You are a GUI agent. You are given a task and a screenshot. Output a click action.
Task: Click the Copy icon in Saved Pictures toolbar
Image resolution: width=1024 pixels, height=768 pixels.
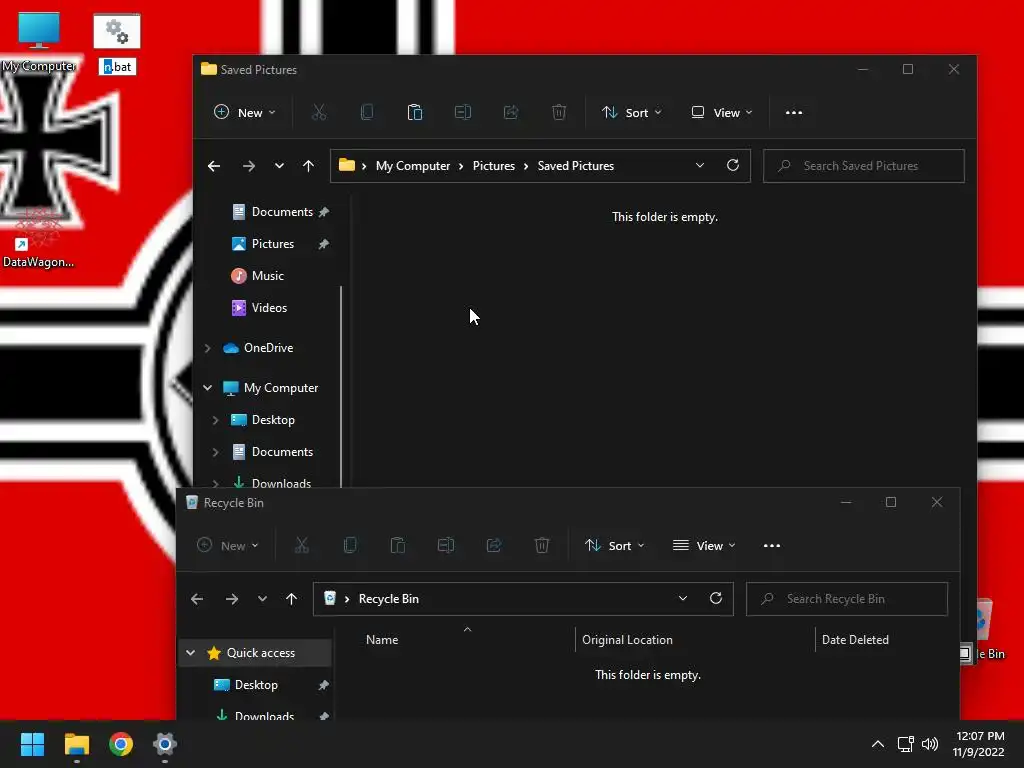(x=367, y=112)
